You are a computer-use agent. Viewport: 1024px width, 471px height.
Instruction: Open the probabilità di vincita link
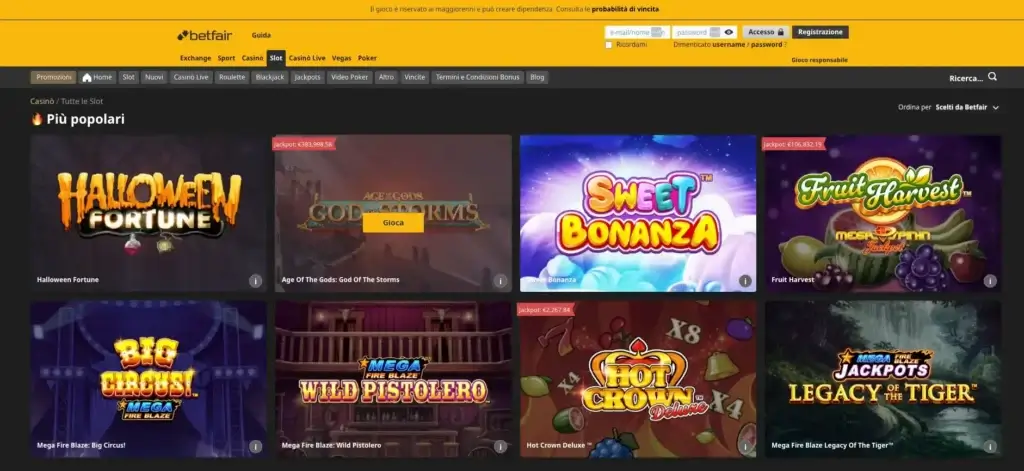626,9
